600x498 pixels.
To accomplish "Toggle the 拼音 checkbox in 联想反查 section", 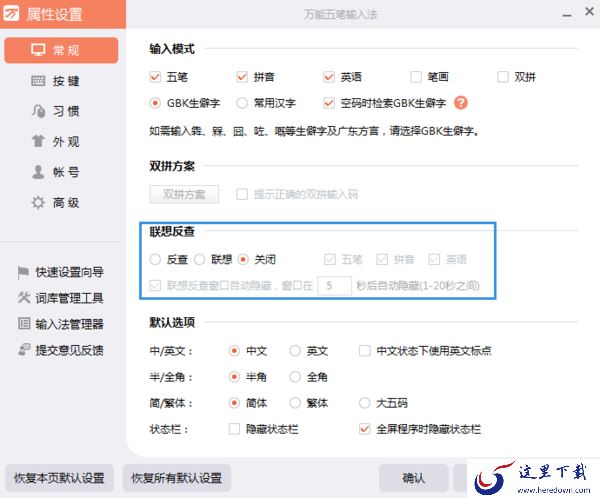I will pyautogui.click(x=382, y=259).
